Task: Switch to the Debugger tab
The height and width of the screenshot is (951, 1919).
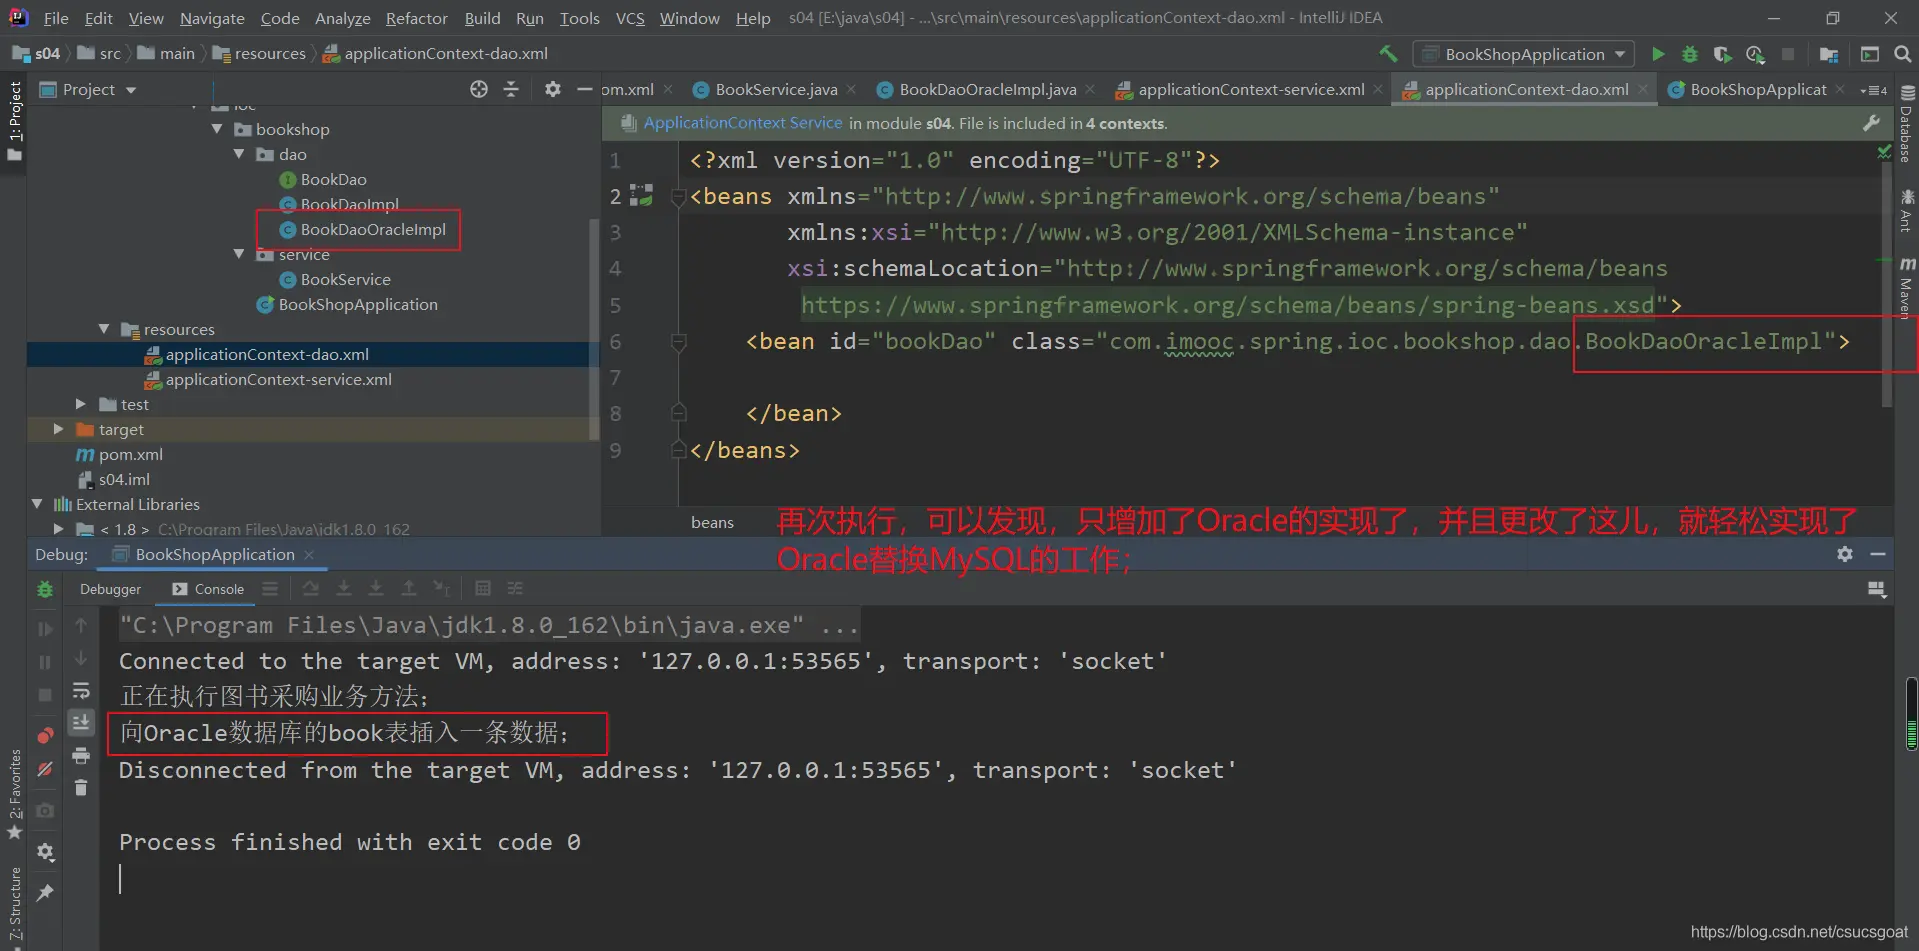Action: point(110,589)
